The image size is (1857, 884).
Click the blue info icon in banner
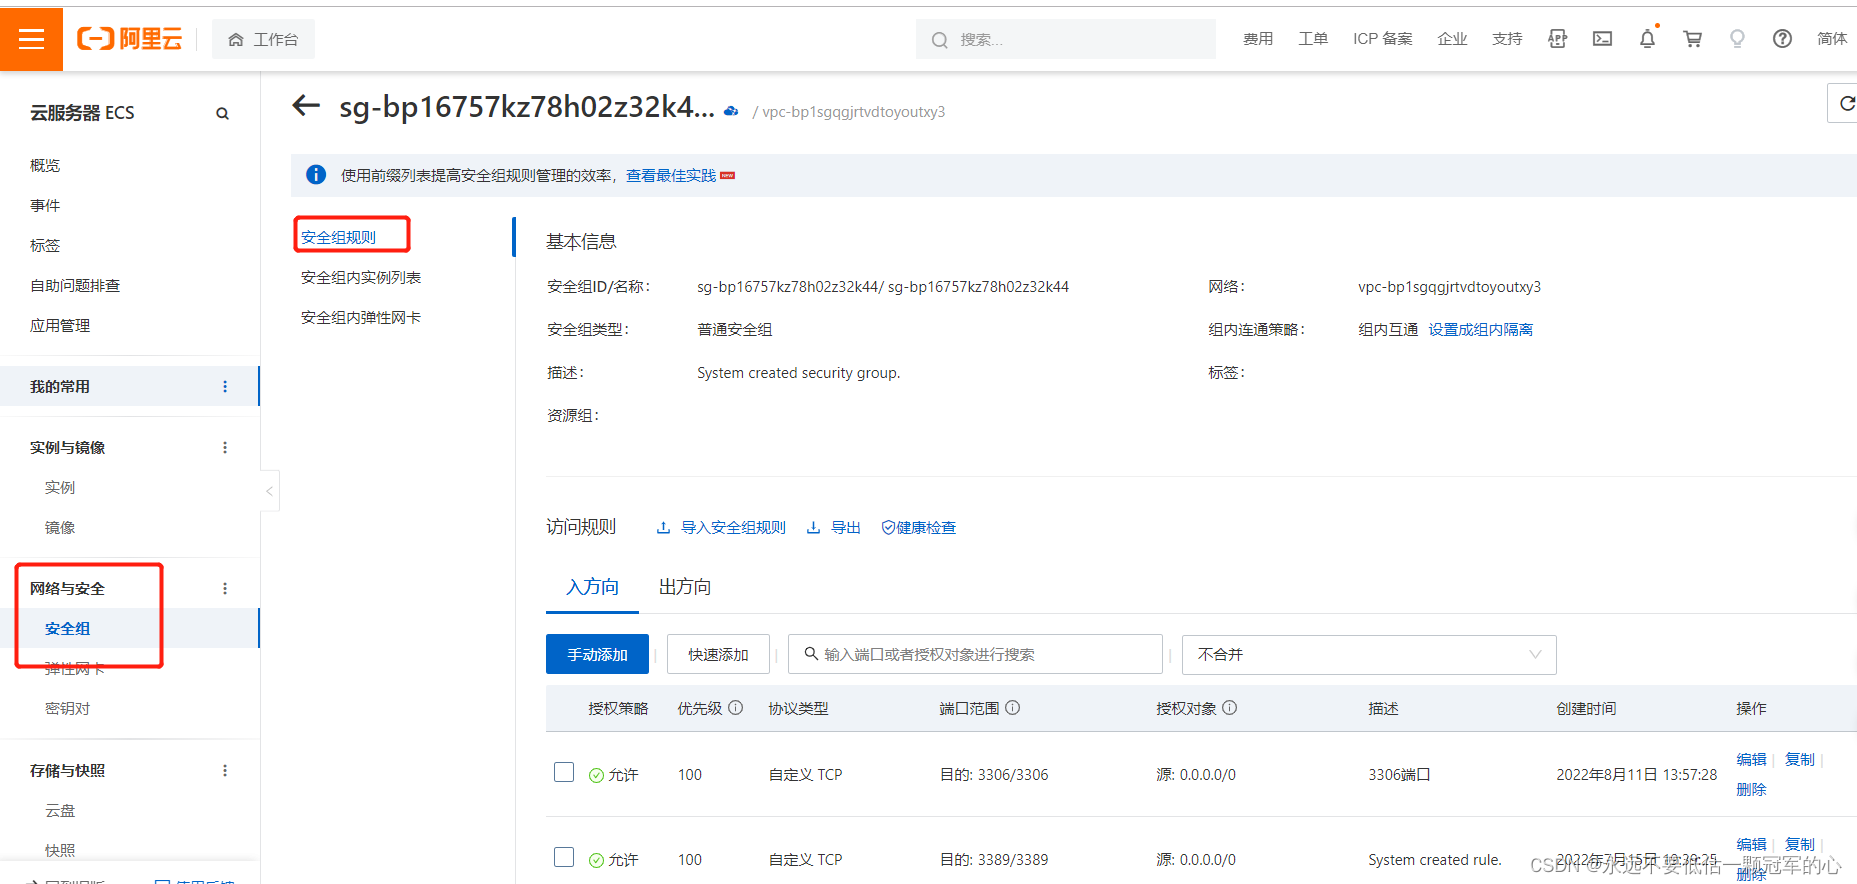[x=316, y=175]
